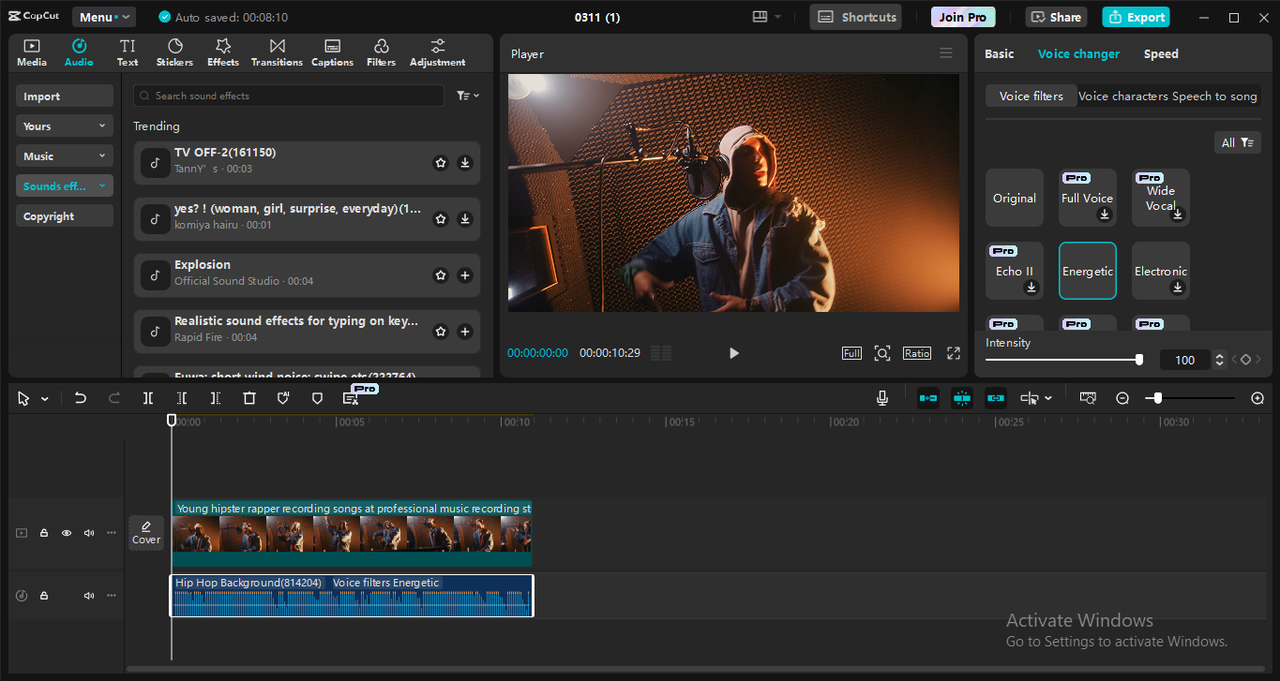This screenshot has height=681, width=1280.
Task: Download the TV OFF-2 sound effect
Action: click(x=465, y=163)
